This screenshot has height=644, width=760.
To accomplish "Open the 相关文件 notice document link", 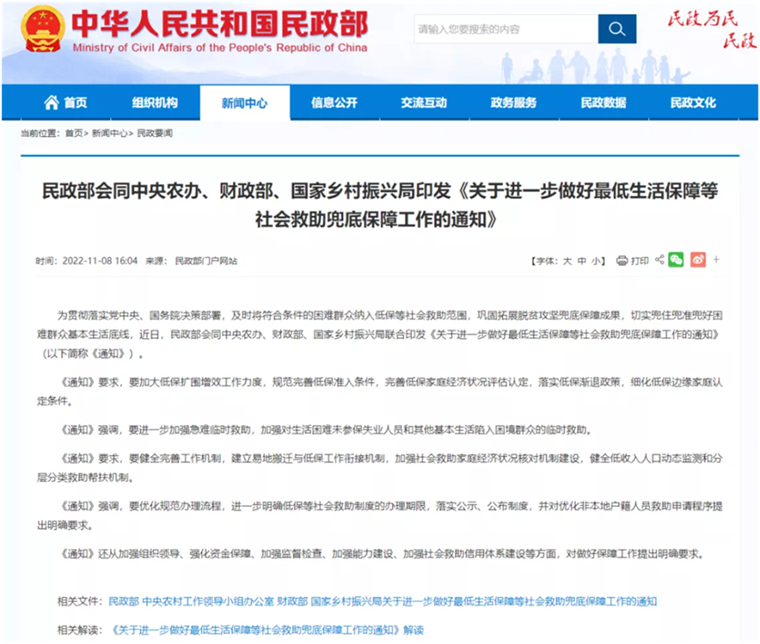I will (x=382, y=601).
